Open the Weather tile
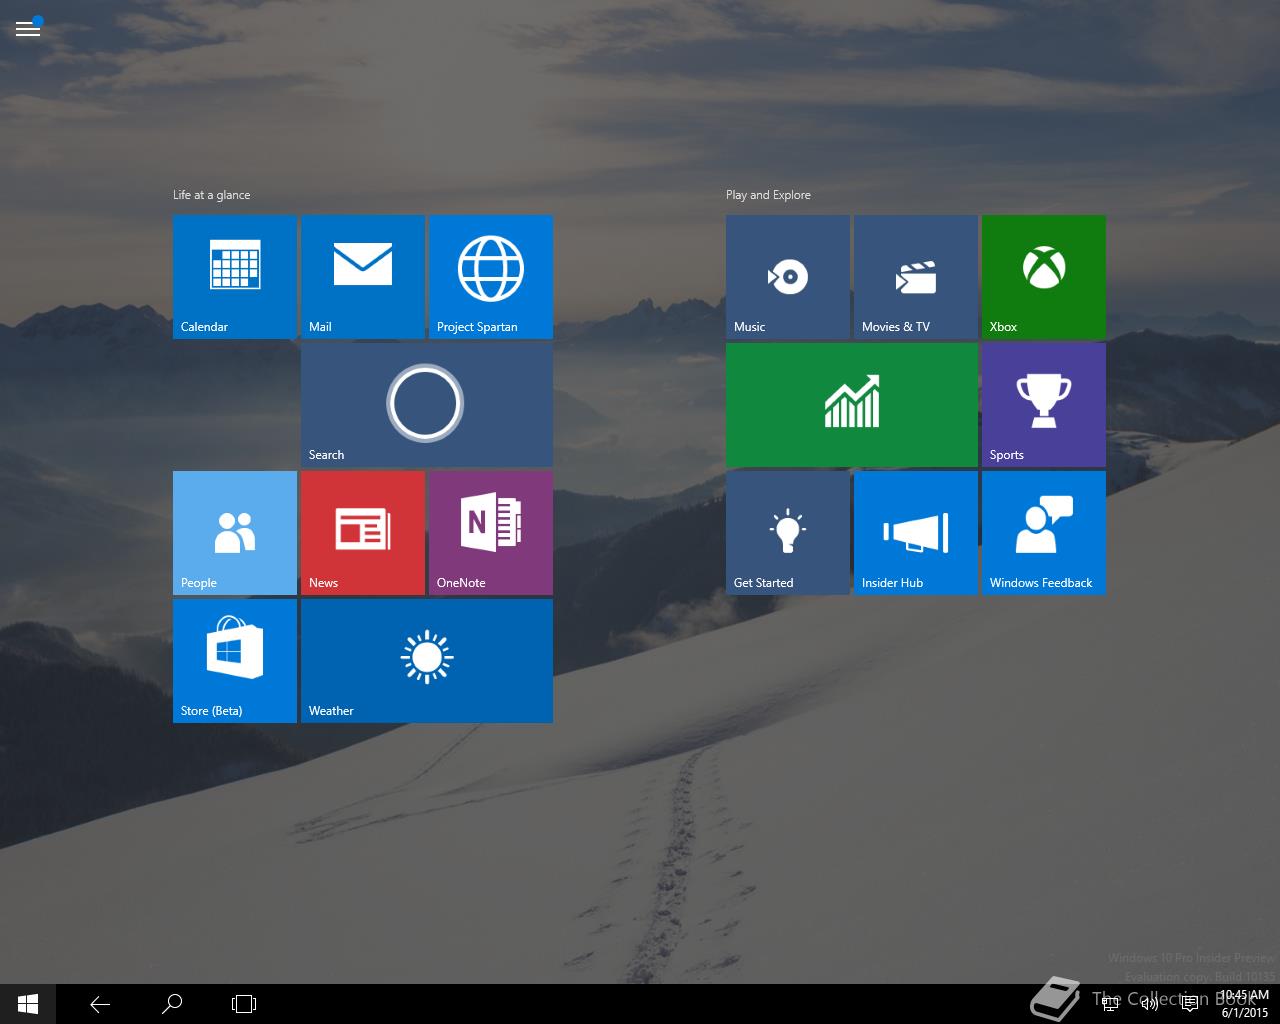The width and height of the screenshot is (1280, 1024). tap(427, 661)
